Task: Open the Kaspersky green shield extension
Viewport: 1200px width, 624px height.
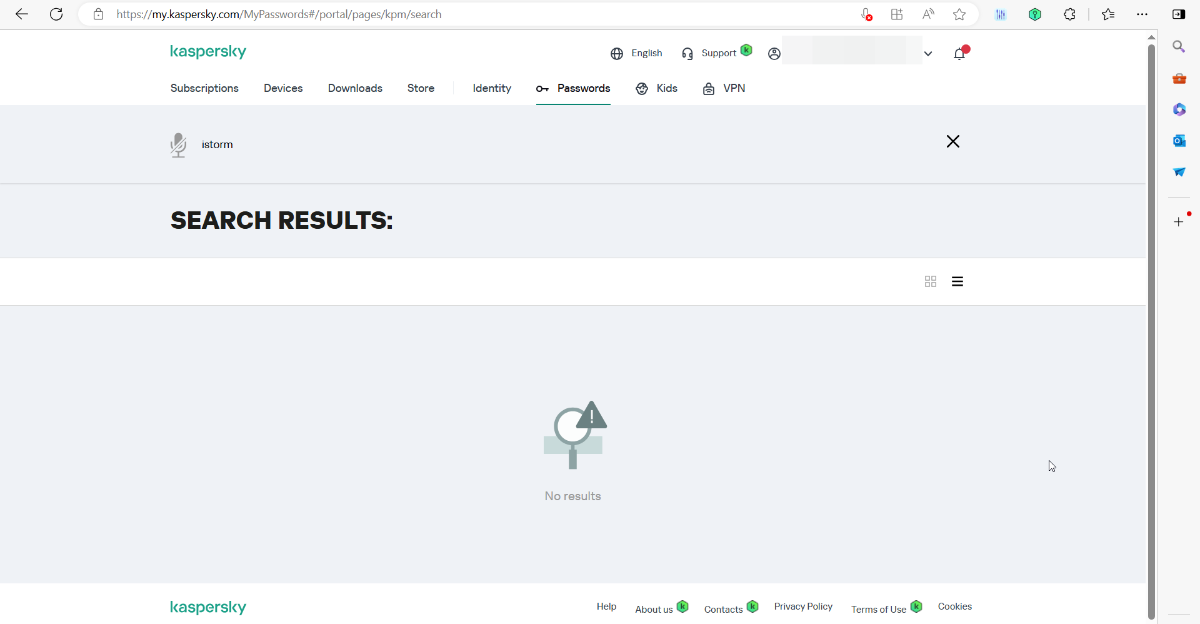Action: (x=1036, y=15)
